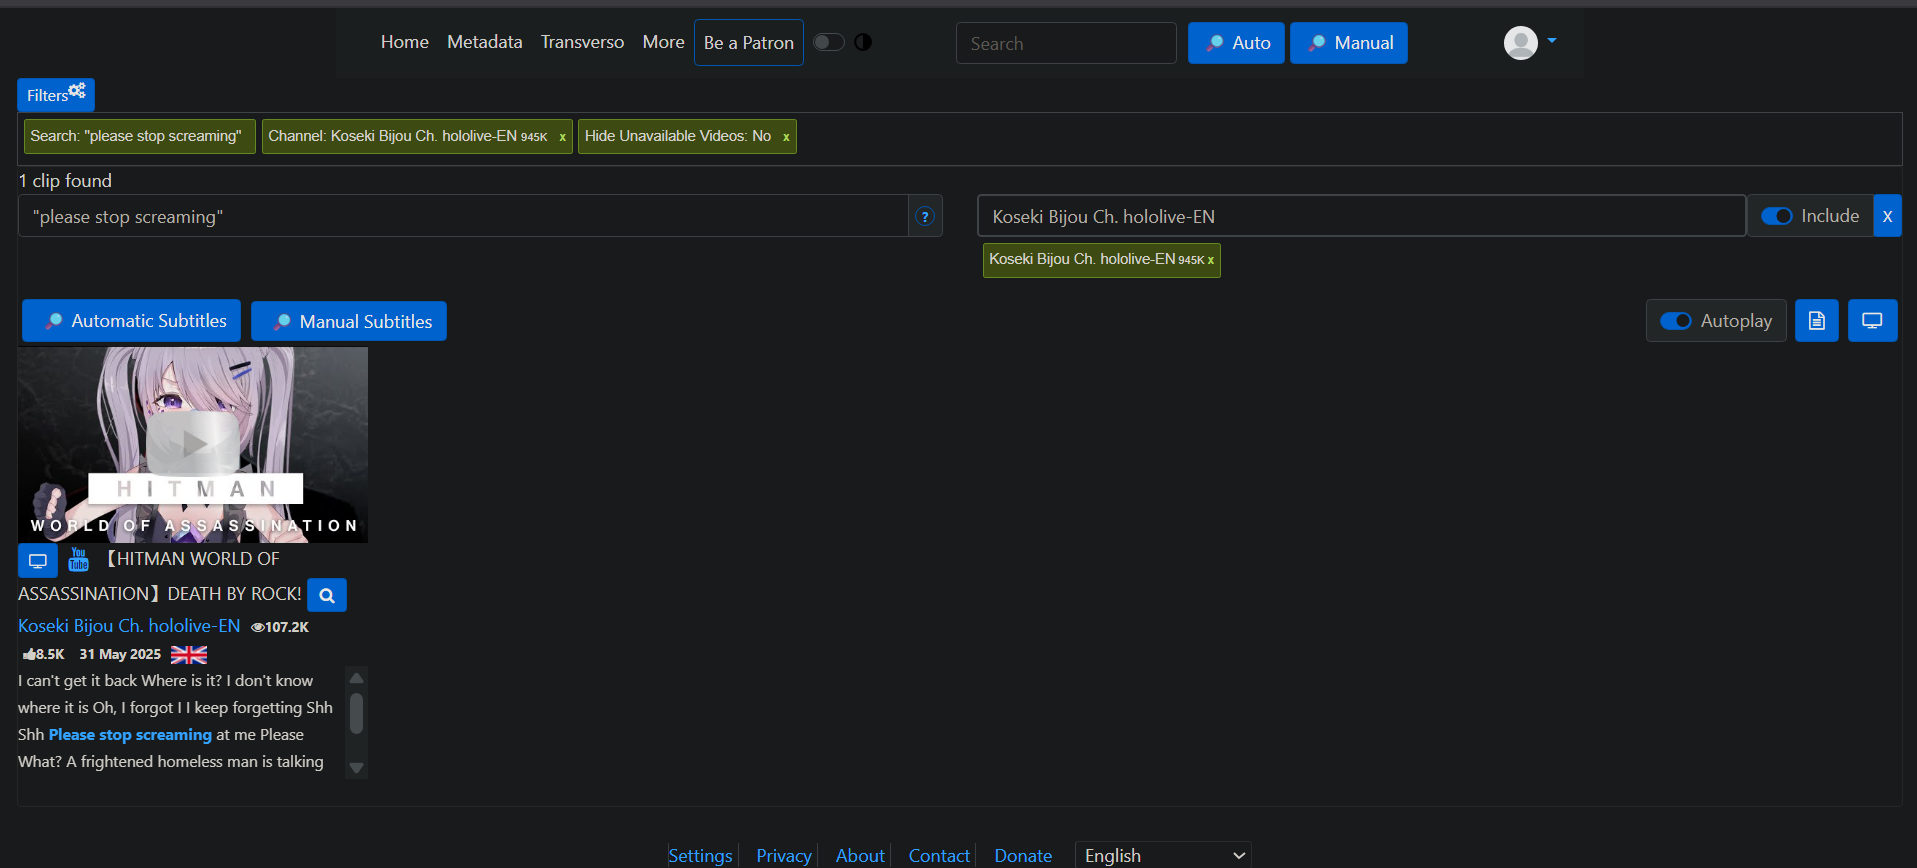
Task: Click the search help question mark icon
Action: tap(925, 216)
